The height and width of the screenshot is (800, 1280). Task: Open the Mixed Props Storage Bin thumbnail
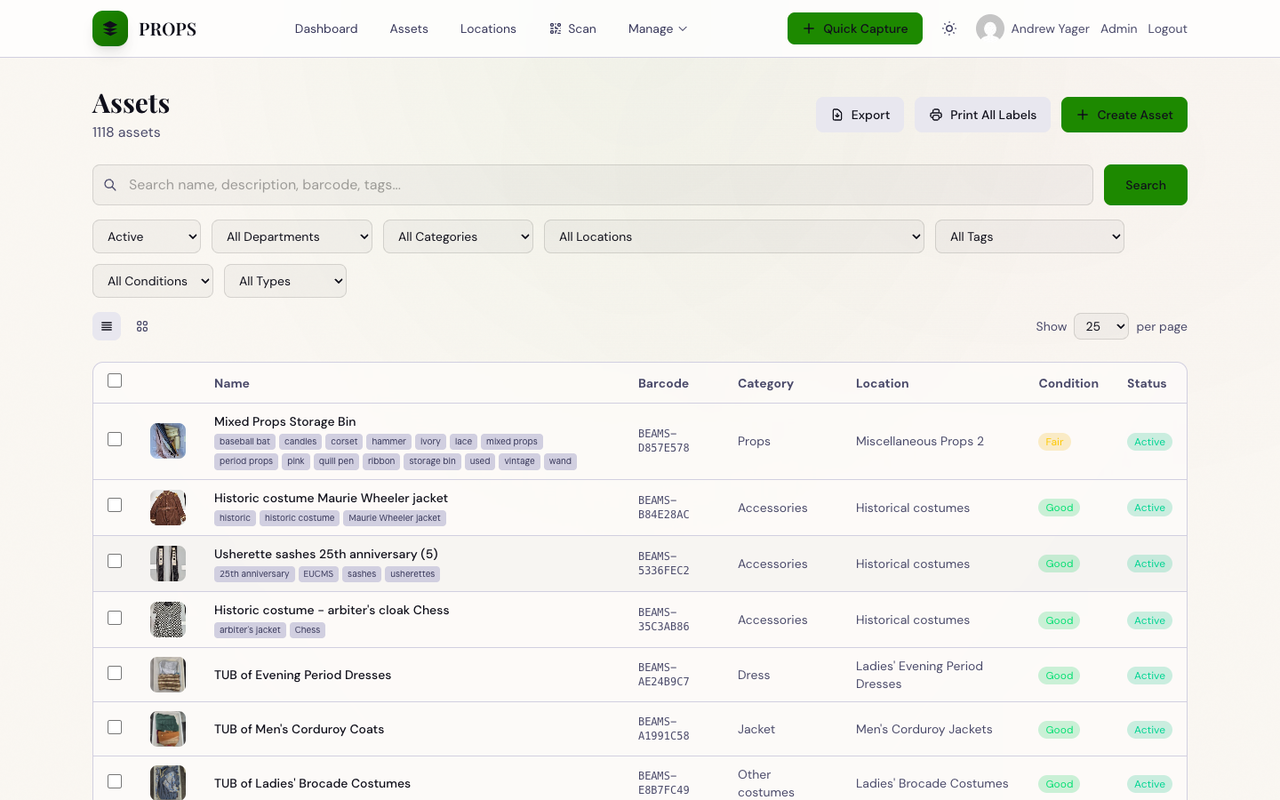tap(168, 441)
